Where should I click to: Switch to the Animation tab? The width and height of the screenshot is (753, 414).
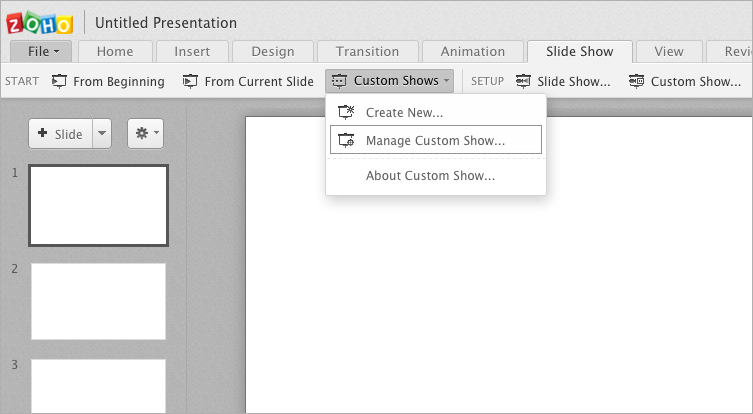(473, 52)
